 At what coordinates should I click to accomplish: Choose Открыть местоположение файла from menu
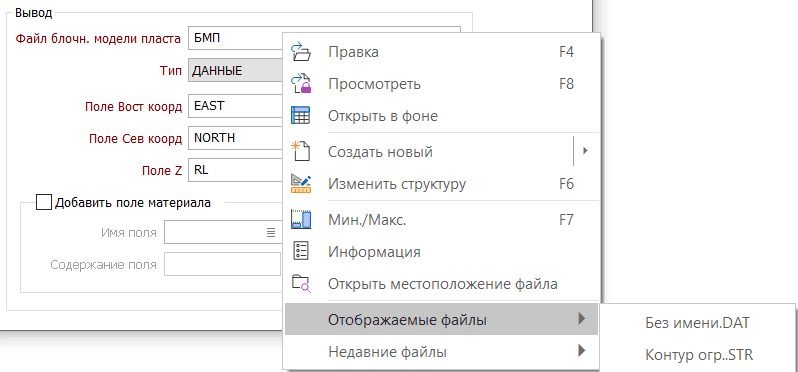[x=441, y=283]
